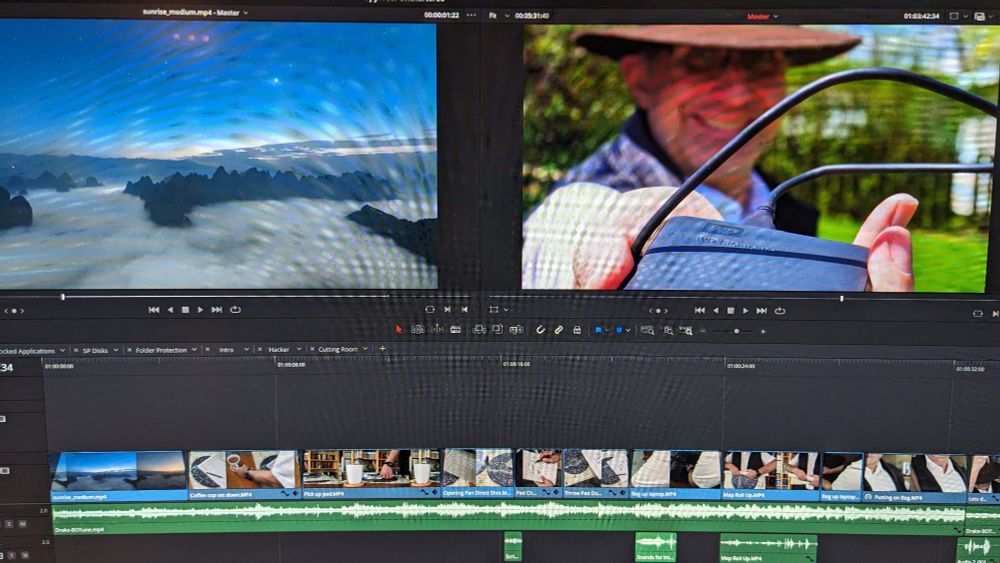Screen dimensions: 1000x563
Task: Go to last frame in timeline viewer
Action: 761,311
